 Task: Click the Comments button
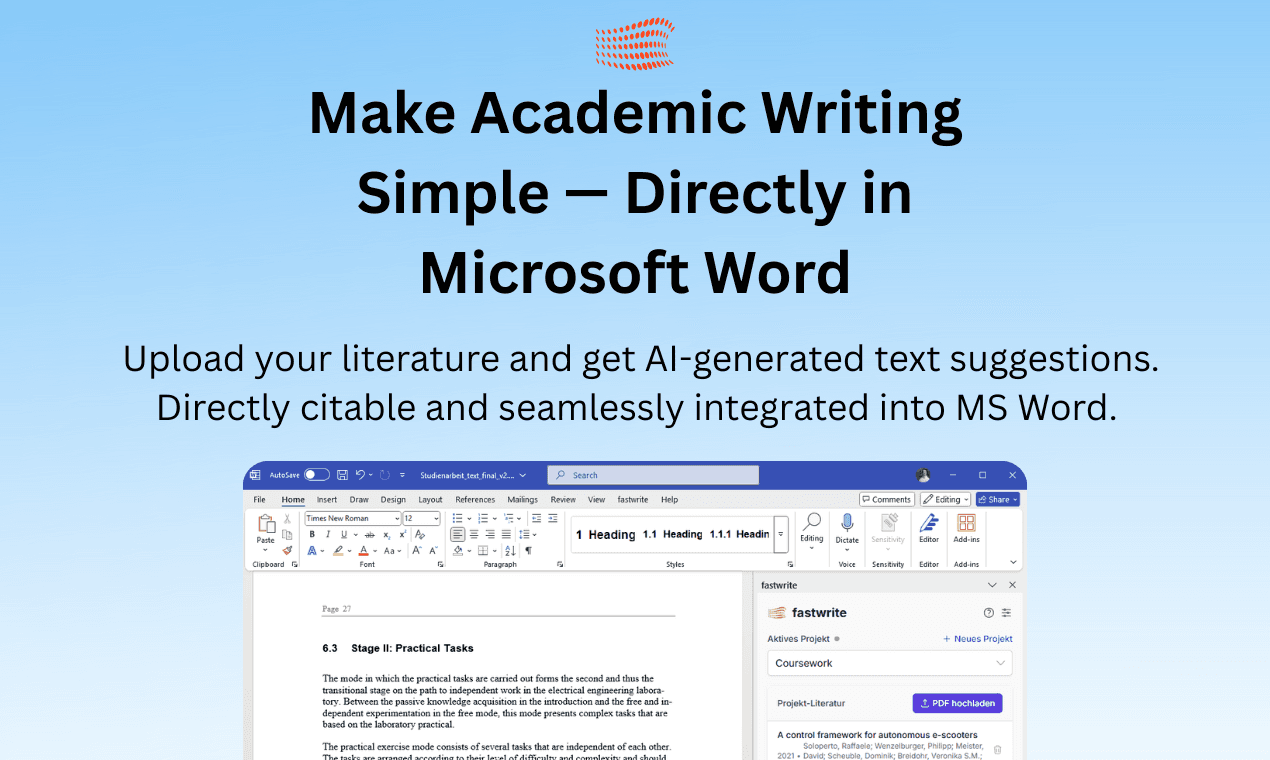[887, 500]
